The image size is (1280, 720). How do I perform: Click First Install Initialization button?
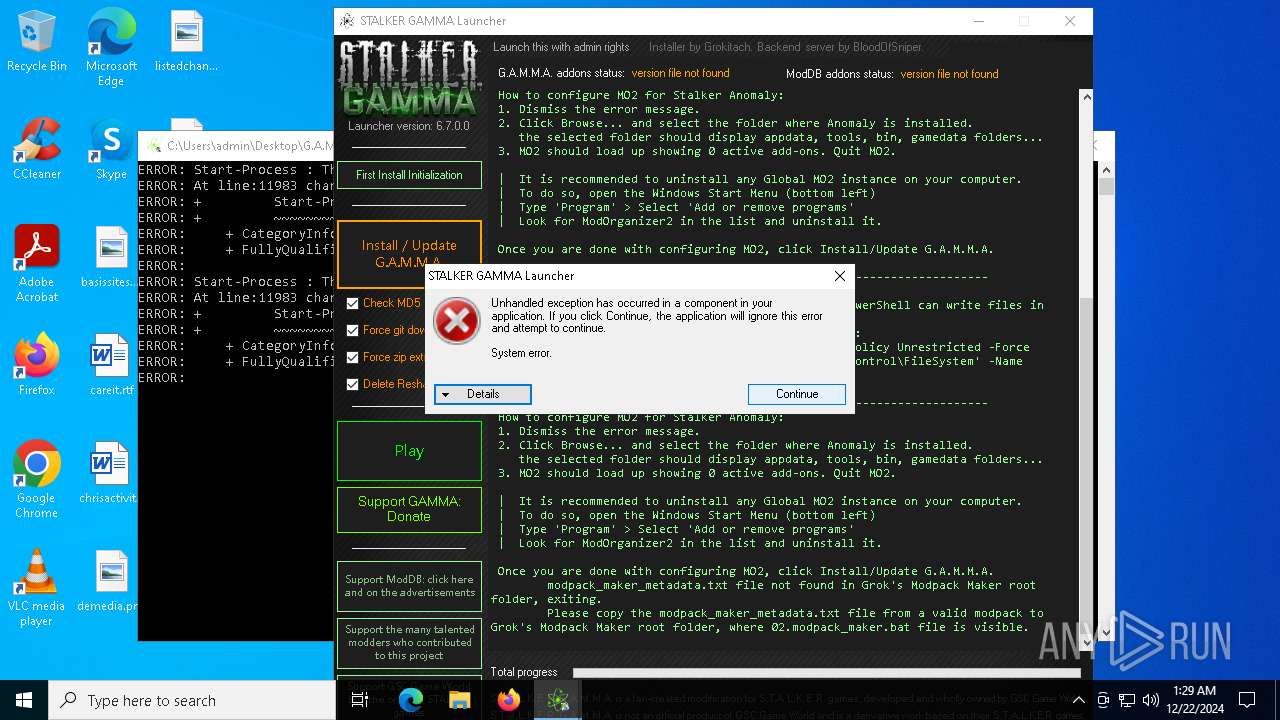[x=409, y=175]
